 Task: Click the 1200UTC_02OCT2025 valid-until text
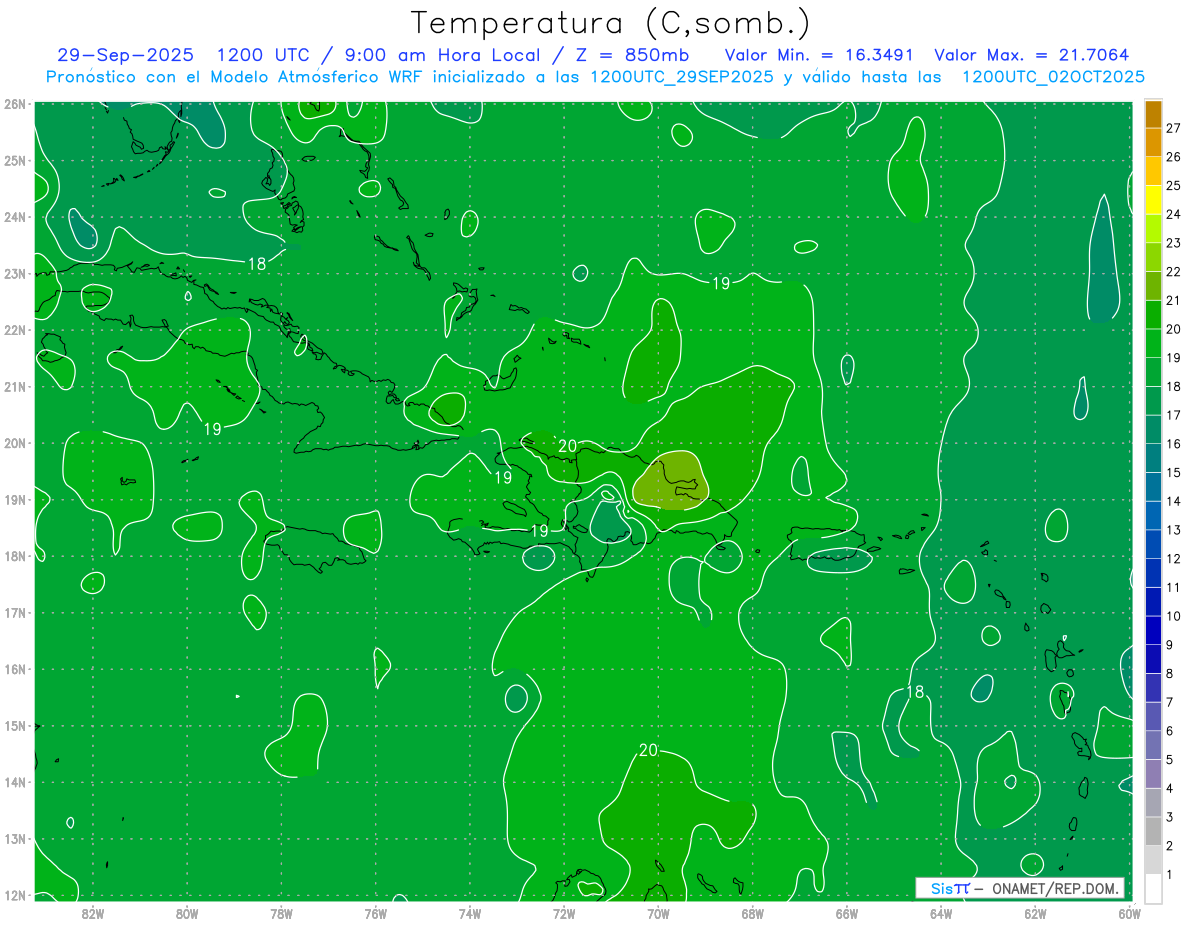pos(1053,77)
